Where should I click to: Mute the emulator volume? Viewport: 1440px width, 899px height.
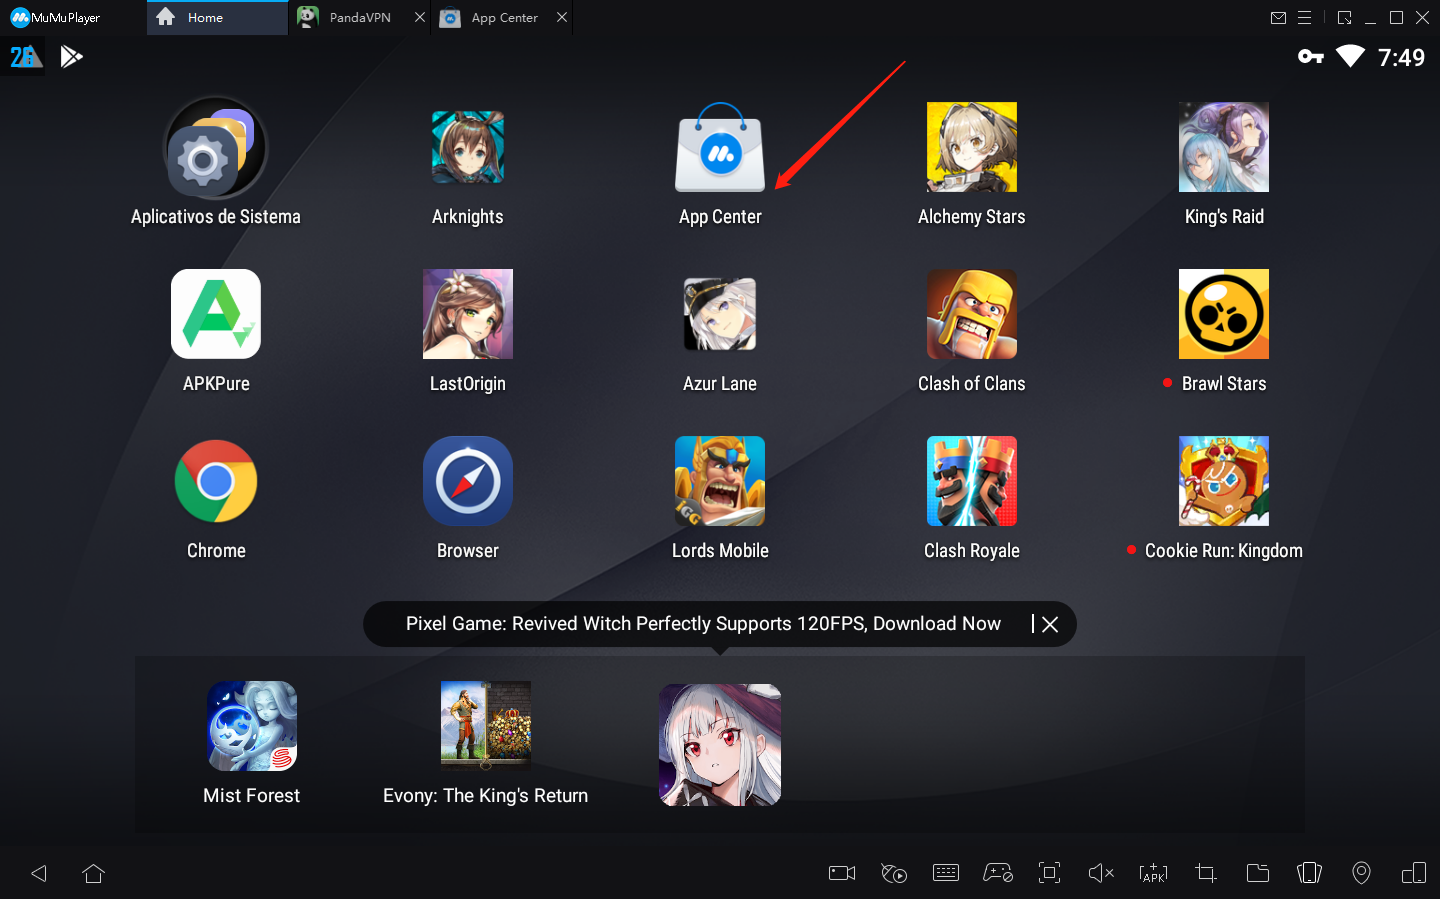[1101, 872]
